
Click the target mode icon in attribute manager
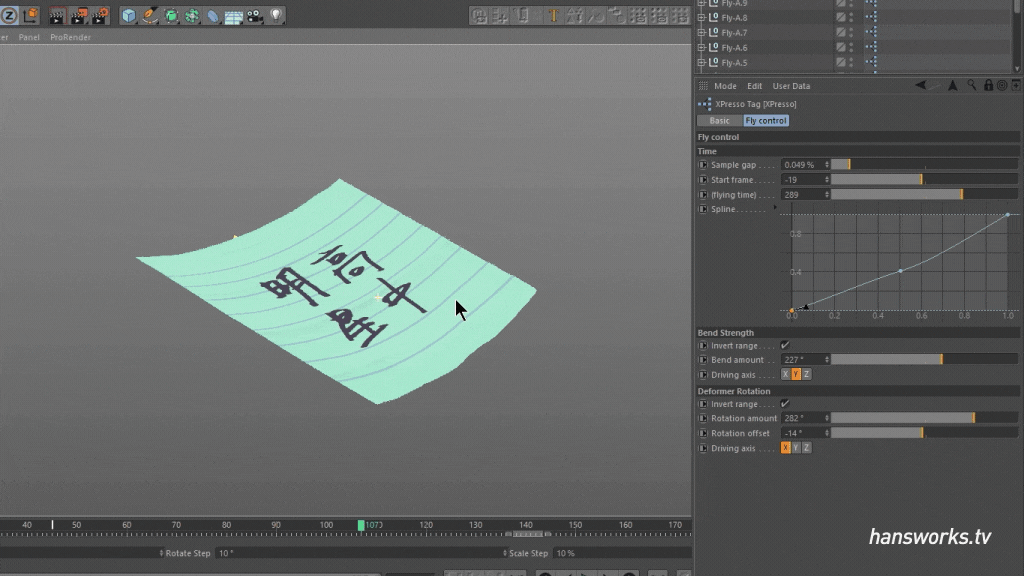pos(1002,86)
